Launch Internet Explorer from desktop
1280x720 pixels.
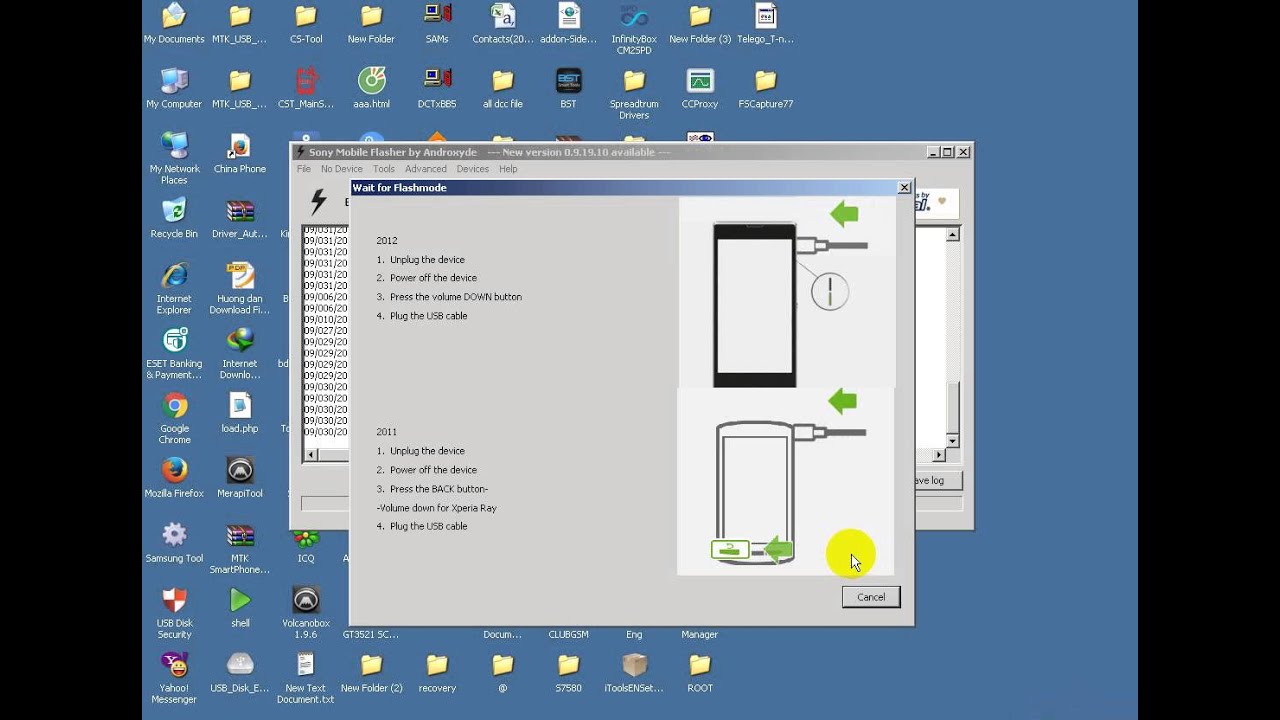click(174, 289)
